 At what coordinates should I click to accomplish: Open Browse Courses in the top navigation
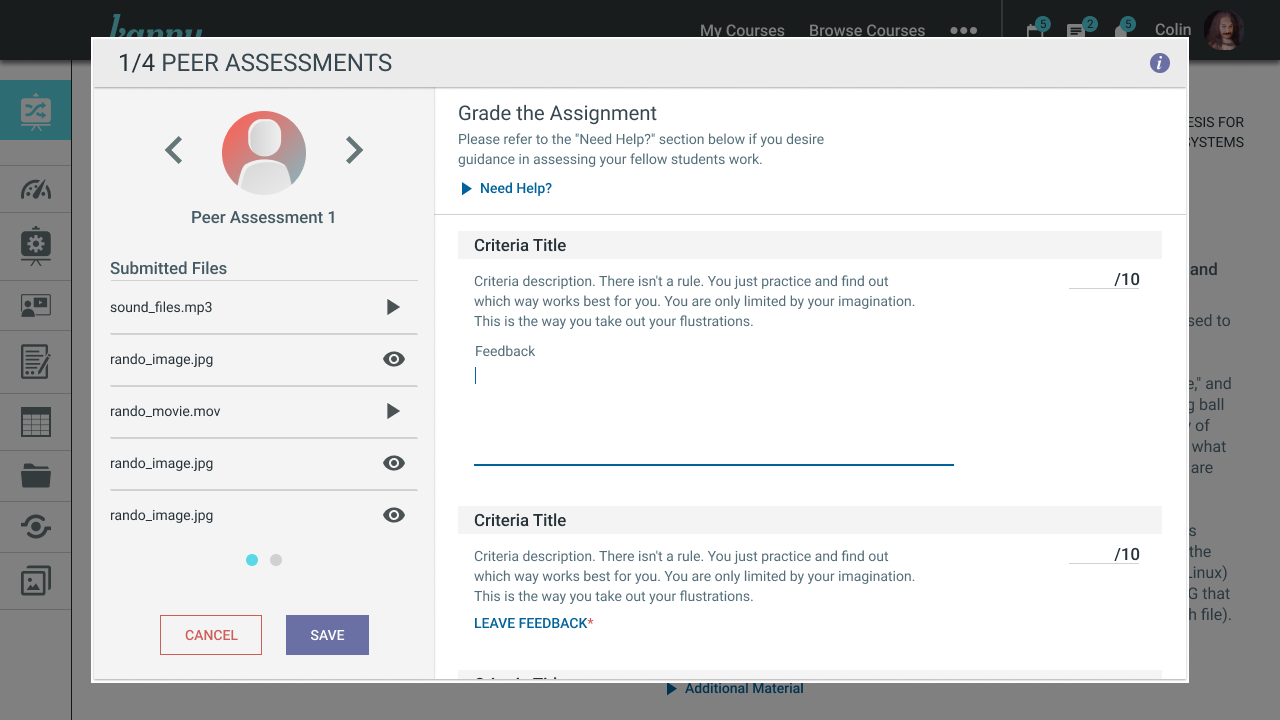(866, 30)
